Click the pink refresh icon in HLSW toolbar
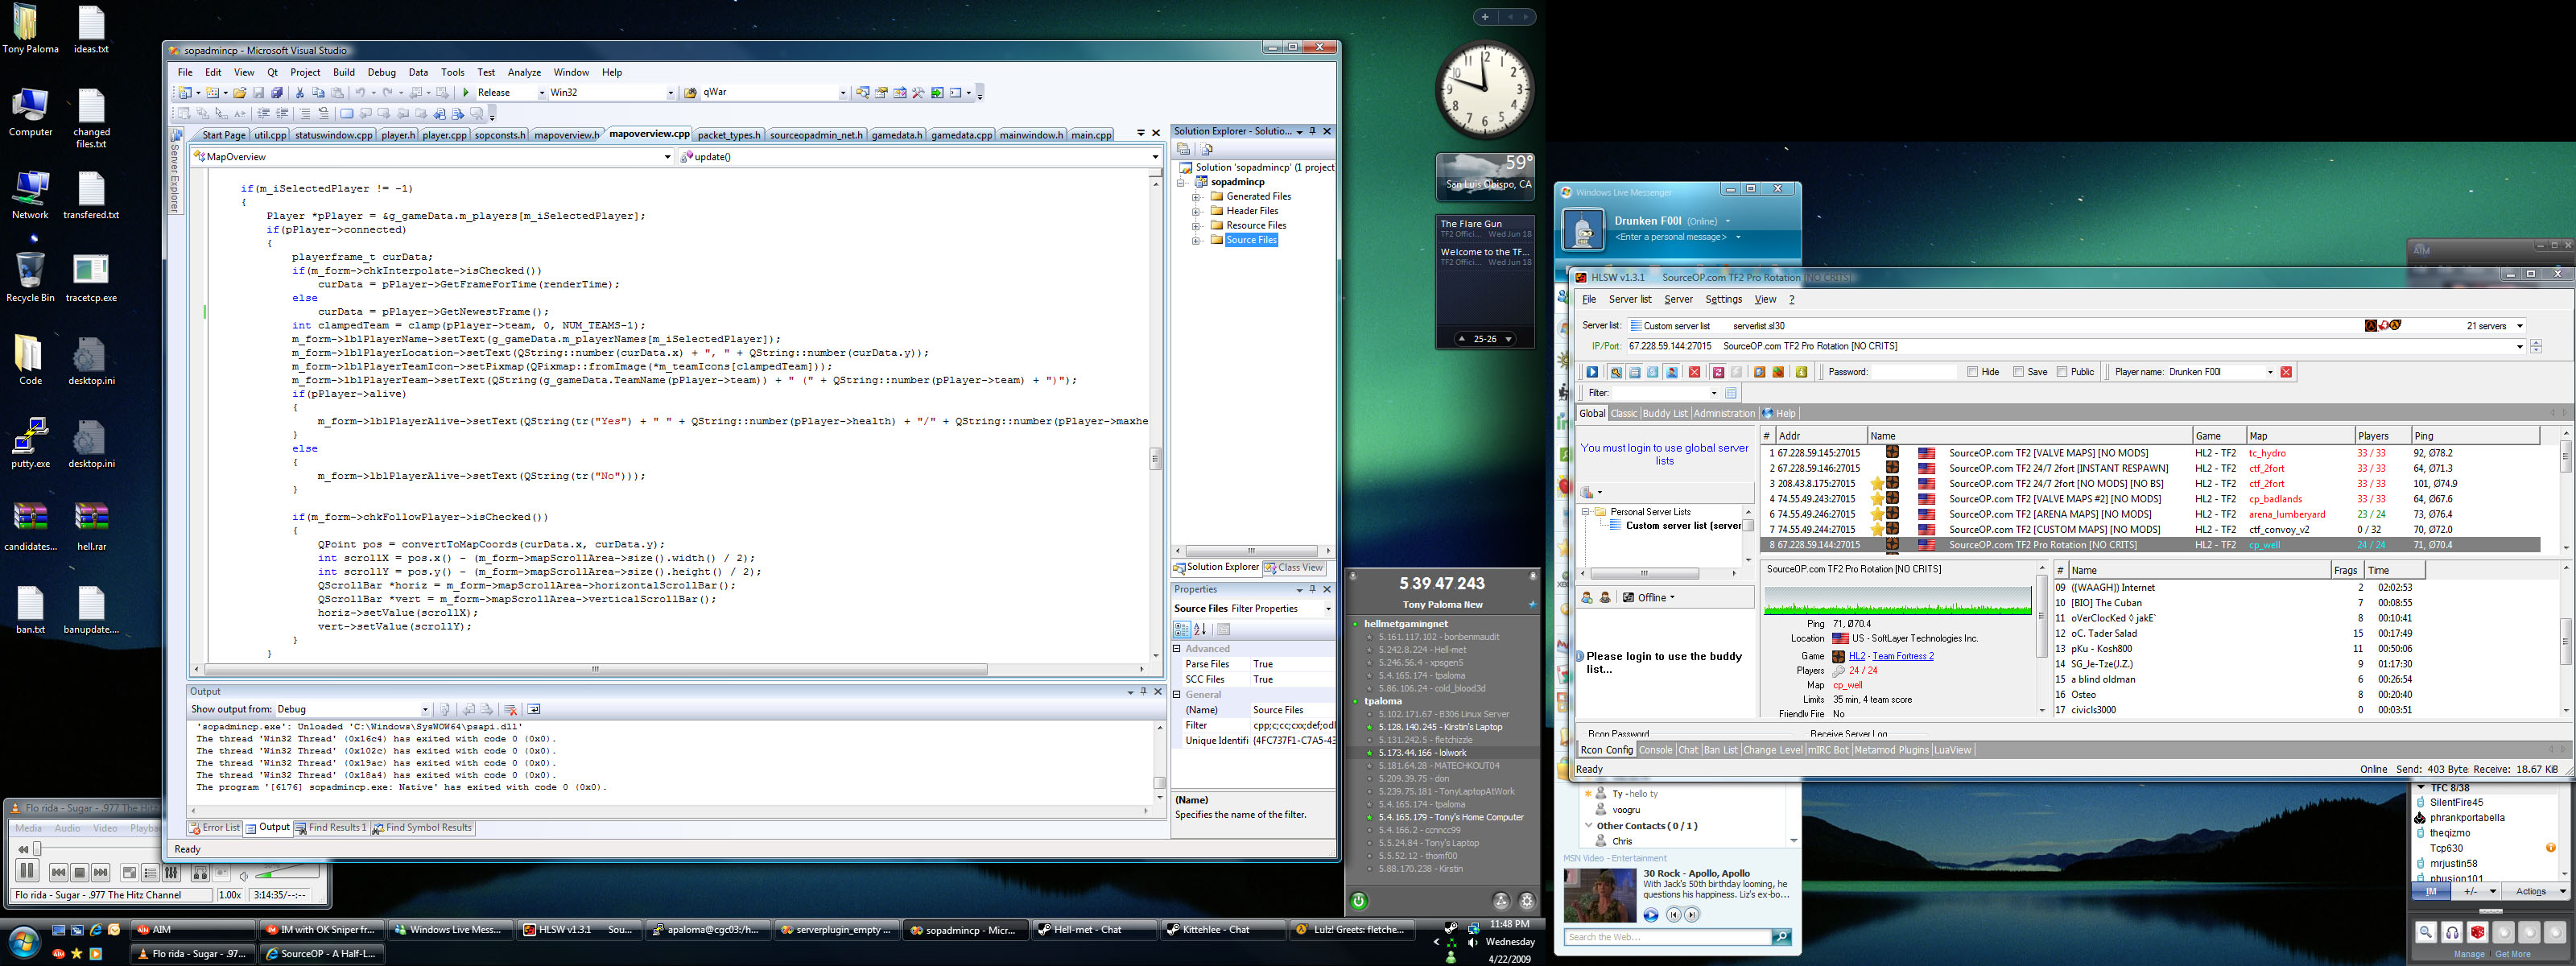The image size is (2576, 966). [1718, 372]
